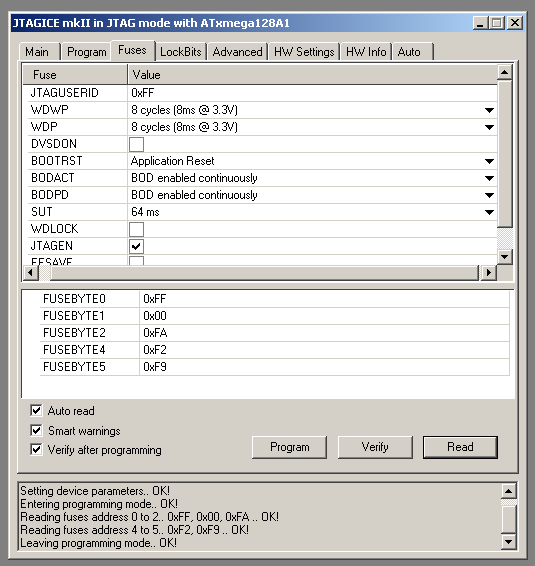Uncheck the JTAGEN fuse checkbox
The width and height of the screenshot is (535, 566).
tap(136, 246)
